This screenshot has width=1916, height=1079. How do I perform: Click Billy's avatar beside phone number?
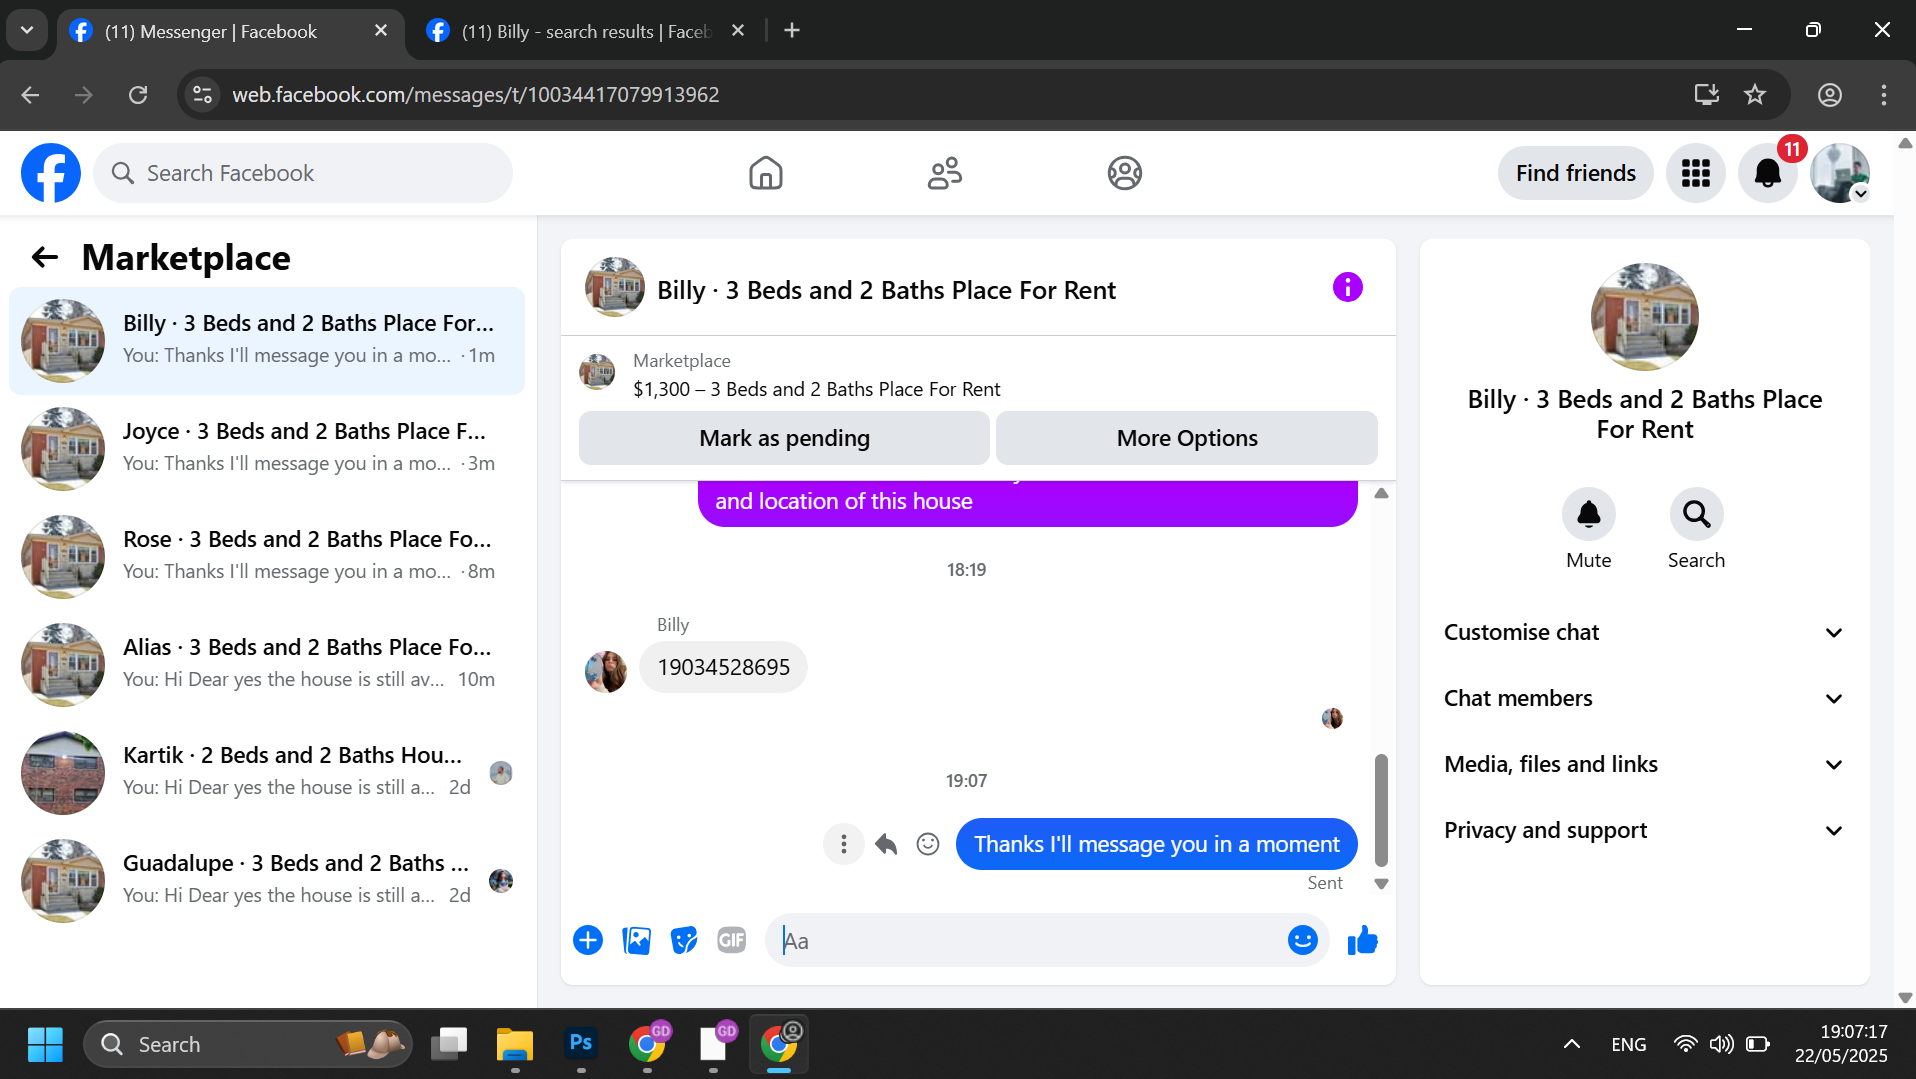pyautogui.click(x=605, y=671)
